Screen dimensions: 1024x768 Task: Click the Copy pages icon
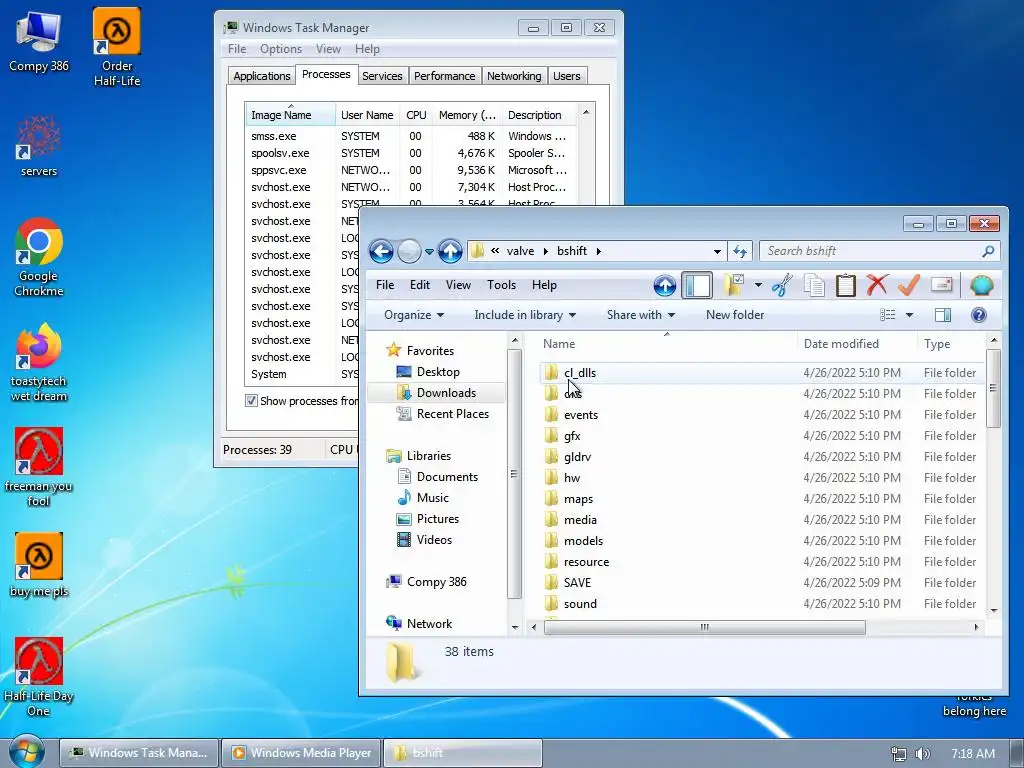814,285
